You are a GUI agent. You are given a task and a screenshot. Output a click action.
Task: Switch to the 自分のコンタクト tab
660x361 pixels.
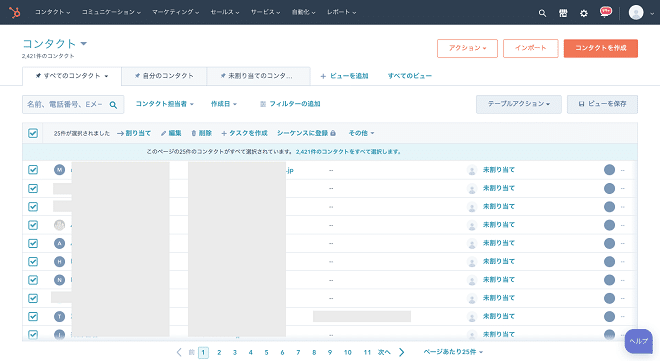point(164,76)
